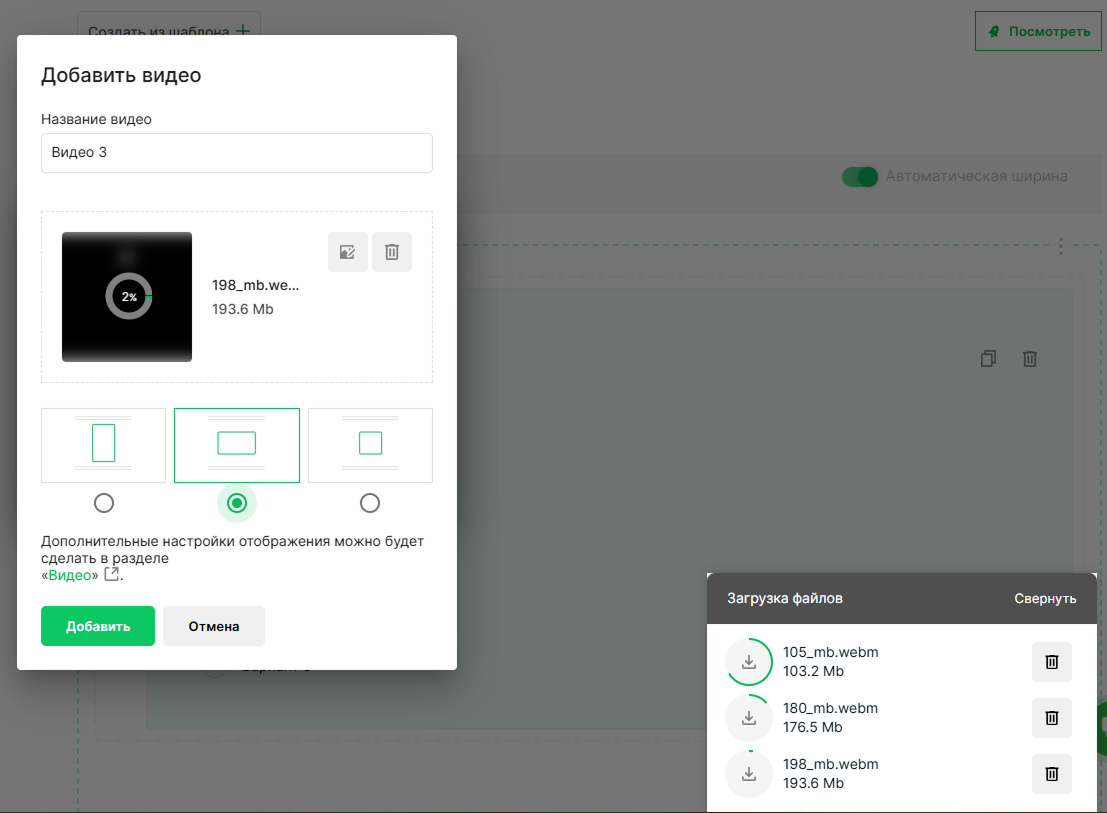The height and width of the screenshot is (813, 1107).
Task: Collapse upload panel via Свернуть
Action: [x=1045, y=598]
